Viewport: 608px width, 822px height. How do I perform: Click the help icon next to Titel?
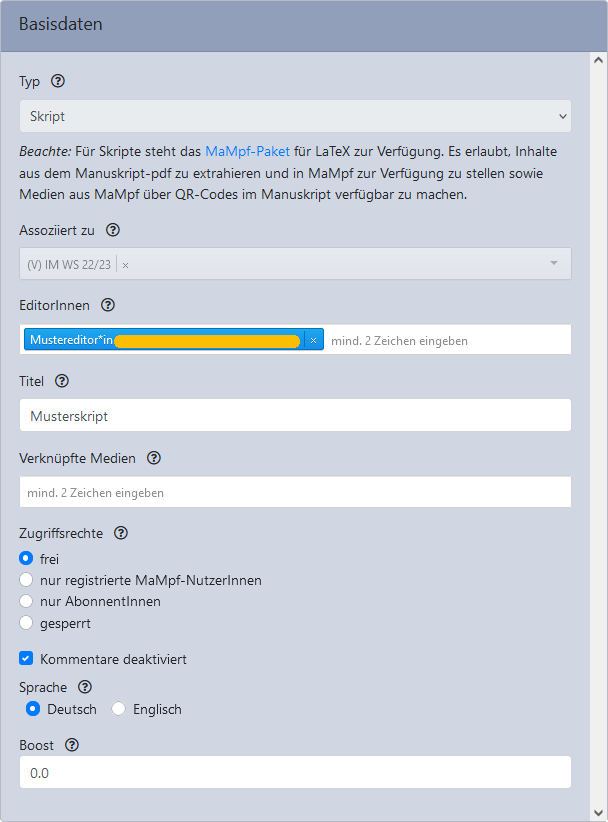pos(62,381)
